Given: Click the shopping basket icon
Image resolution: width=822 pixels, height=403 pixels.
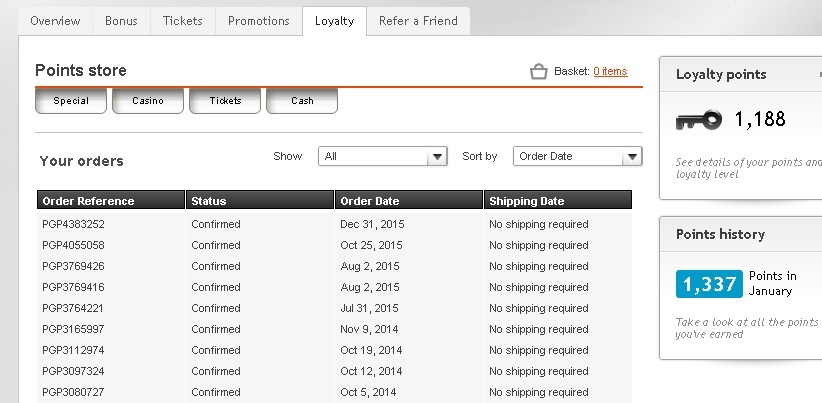Looking at the screenshot, I should [538, 71].
